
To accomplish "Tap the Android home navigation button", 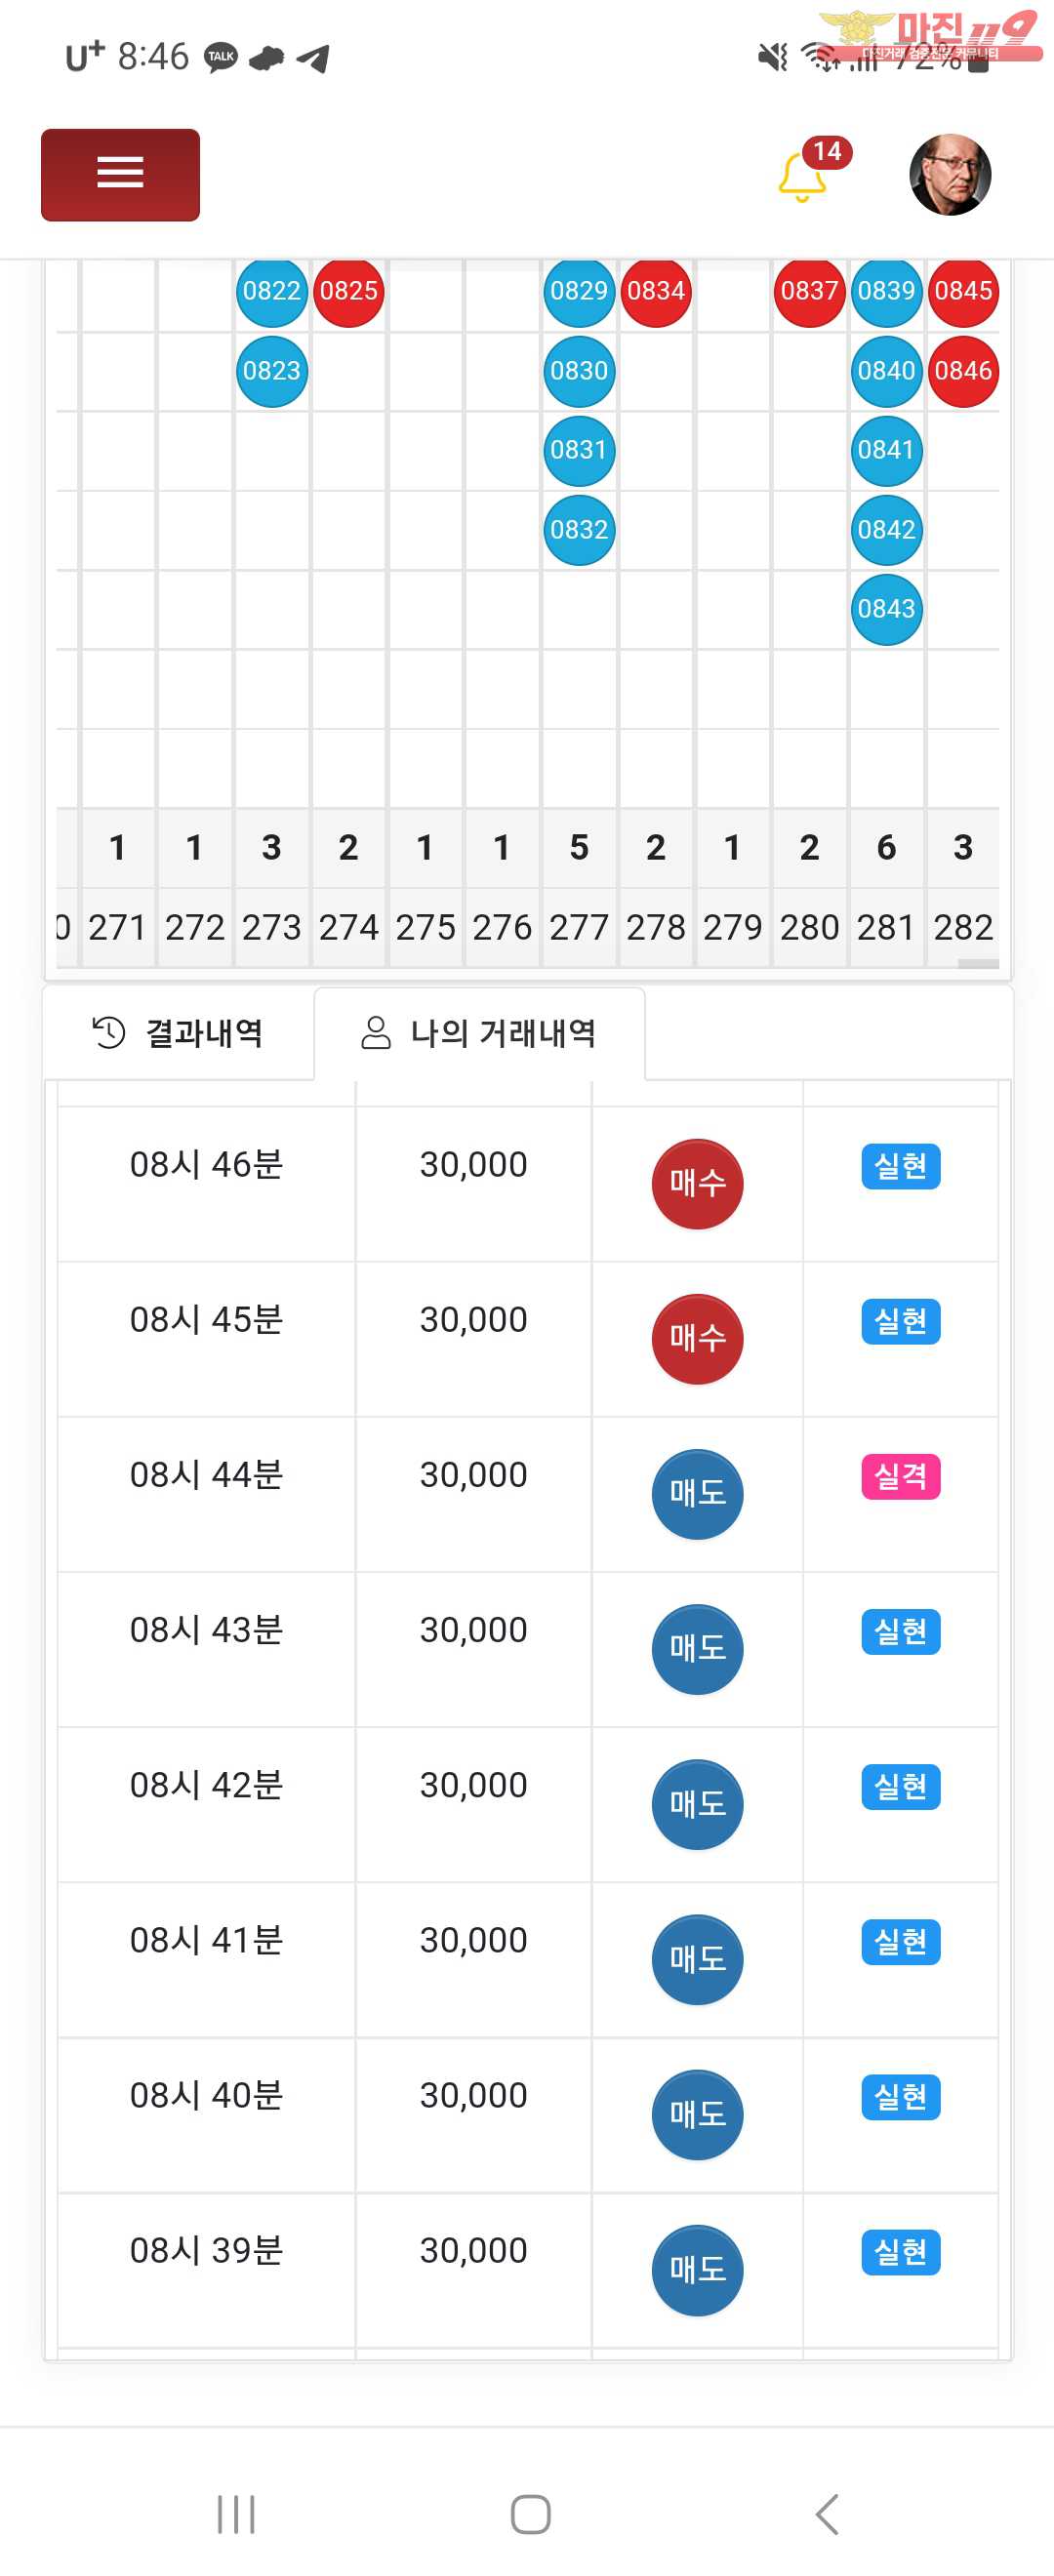I will pos(530,2514).
